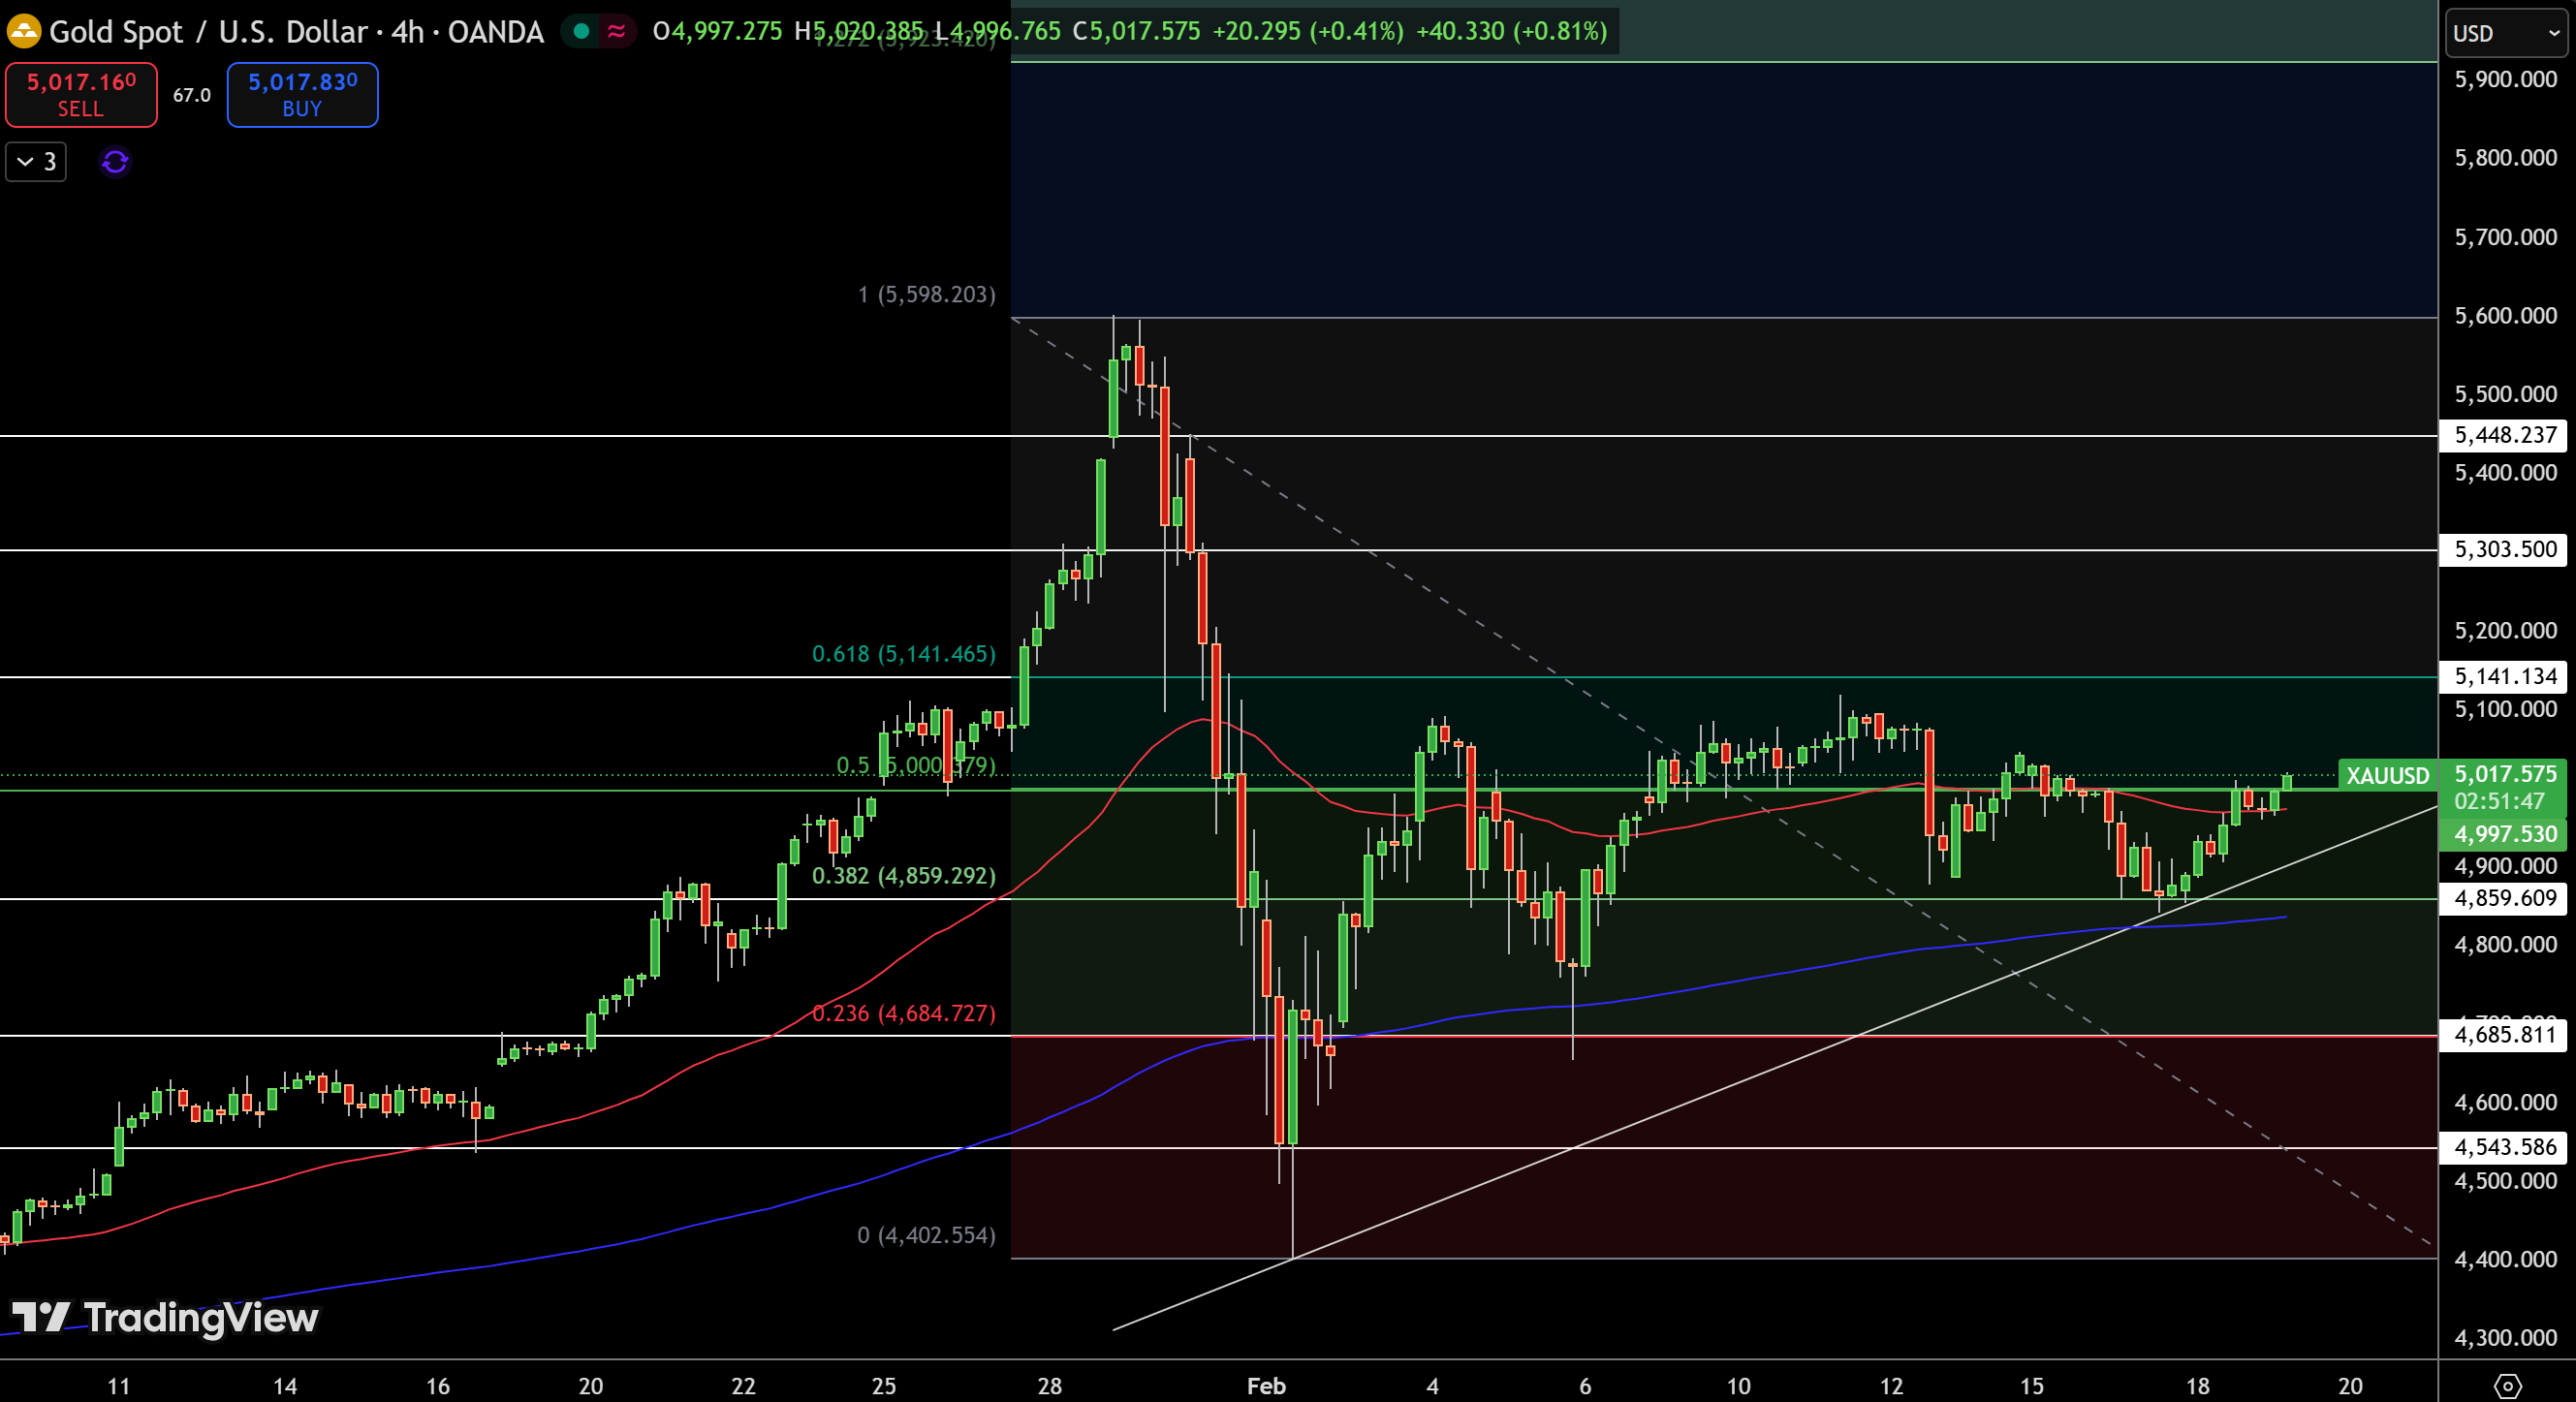The height and width of the screenshot is (1402, 2576).
Task: Select the 4,543.586 price label
Action: tap(2504, 1147)
